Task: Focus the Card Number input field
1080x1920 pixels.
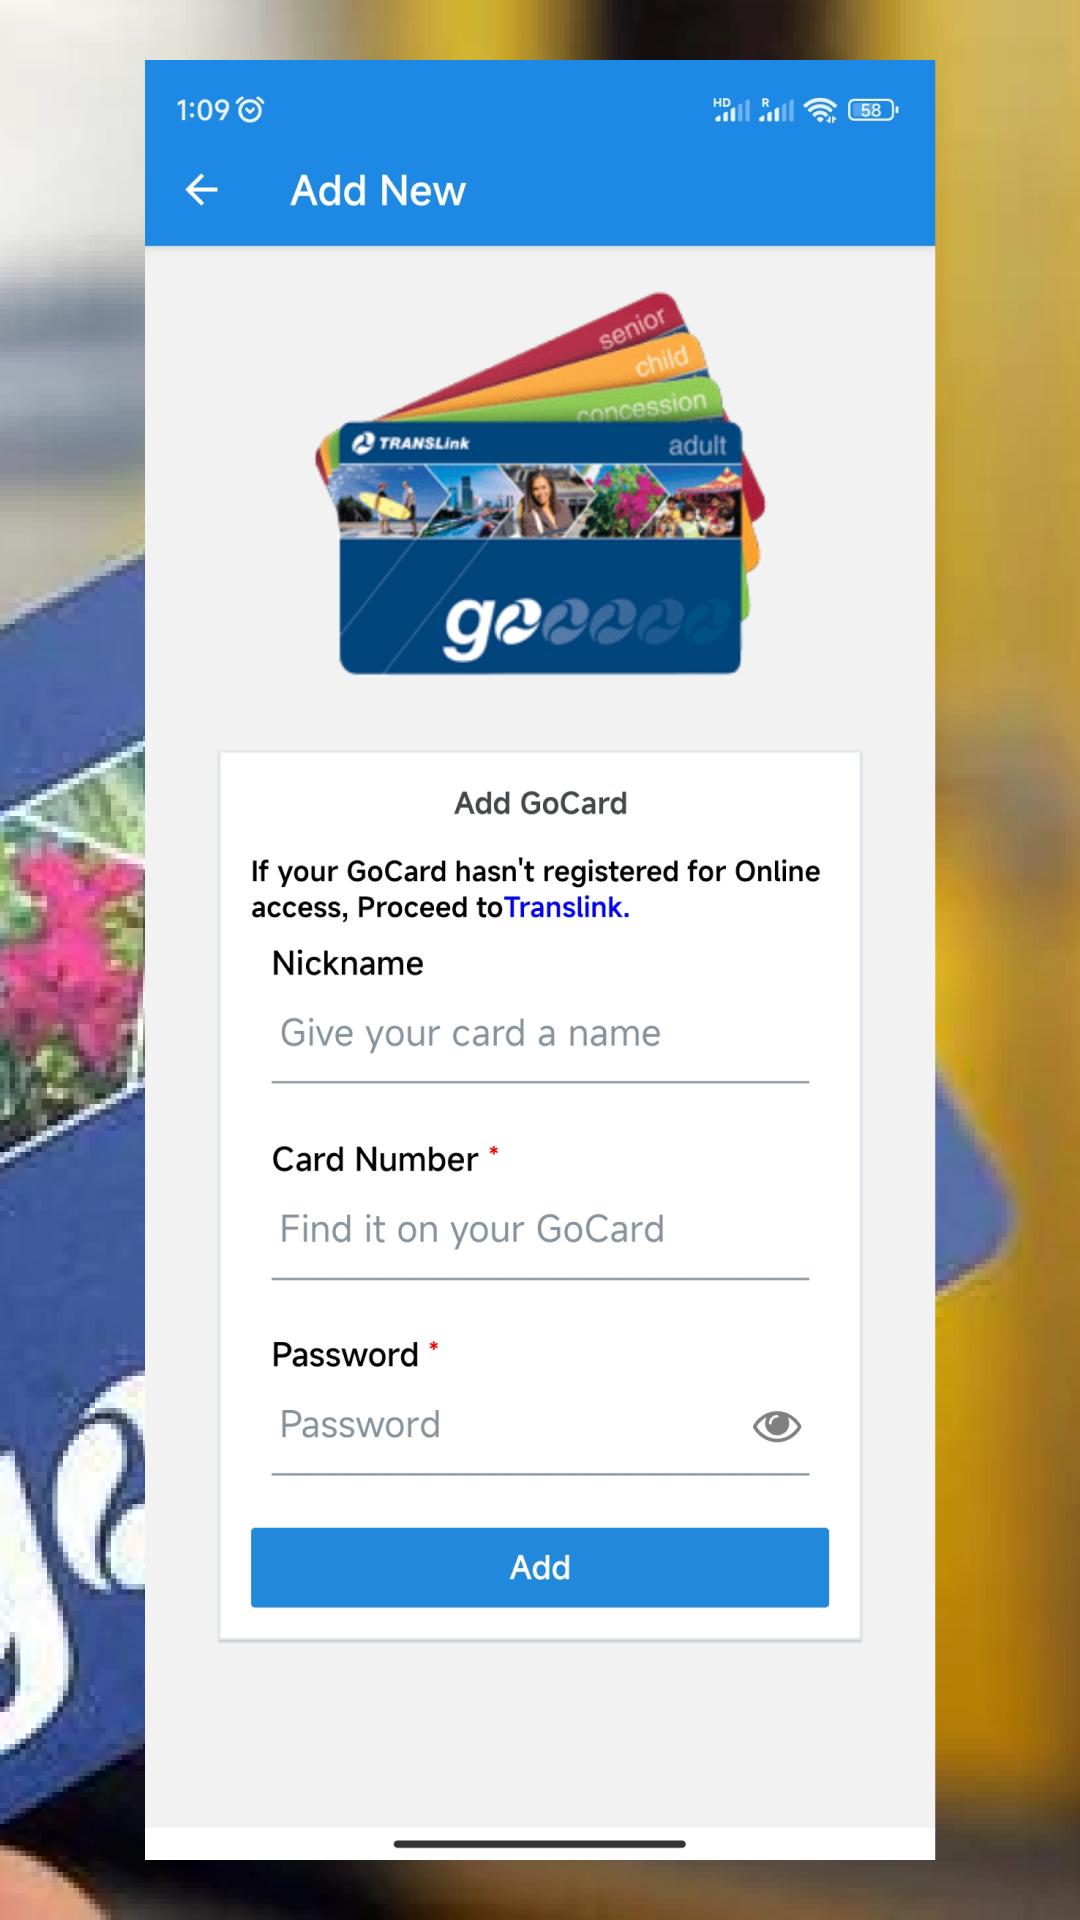Action: pyautogui.click(x=540, y=1230)
